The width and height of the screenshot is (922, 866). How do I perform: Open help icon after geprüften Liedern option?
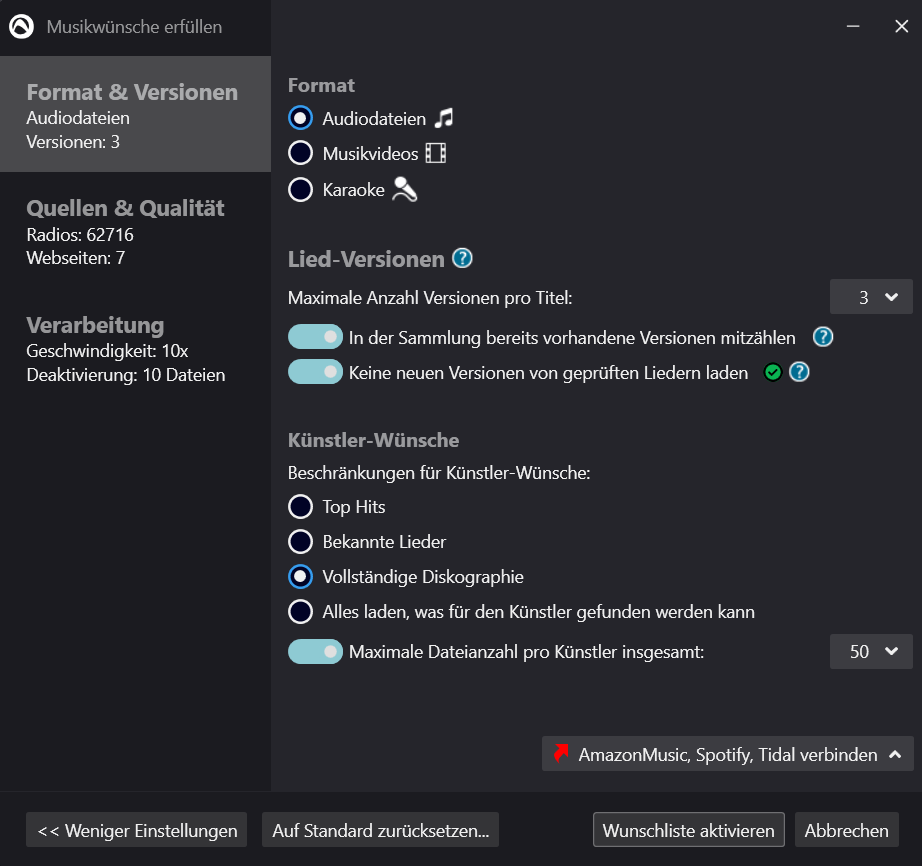799,372
